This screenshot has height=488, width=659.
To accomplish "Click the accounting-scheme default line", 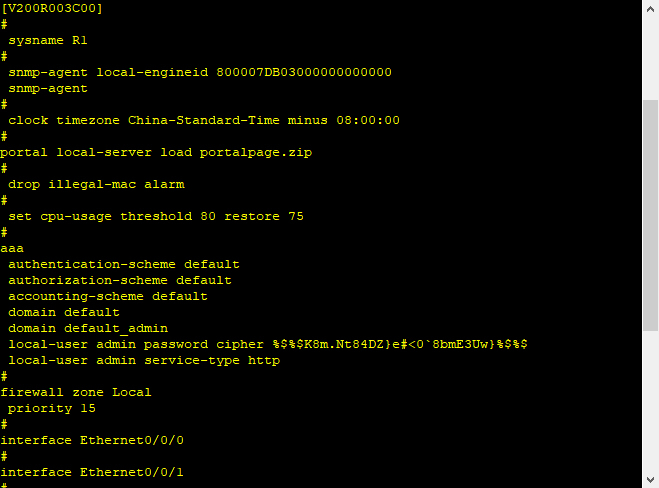I will pos(108,296).
